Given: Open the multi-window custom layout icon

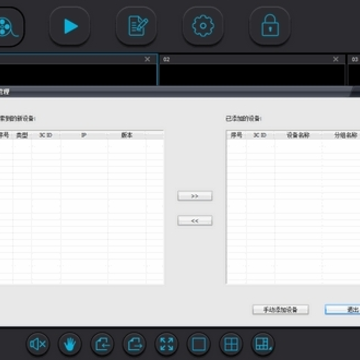Looking at the screenshot, I should coord(262,344).
